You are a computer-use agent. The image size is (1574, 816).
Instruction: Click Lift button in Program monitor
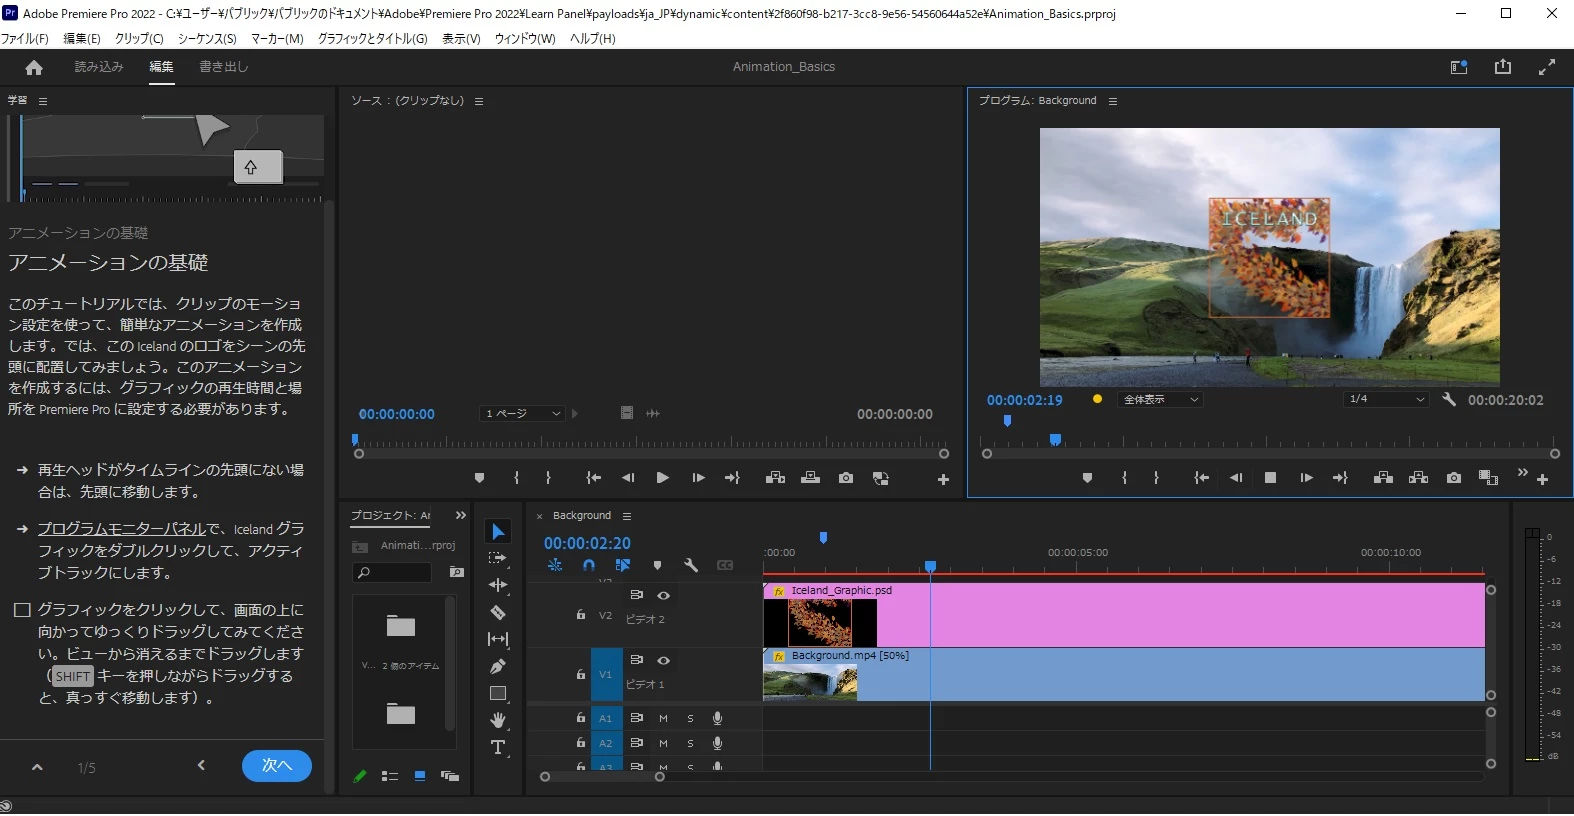pos(1384,478)
